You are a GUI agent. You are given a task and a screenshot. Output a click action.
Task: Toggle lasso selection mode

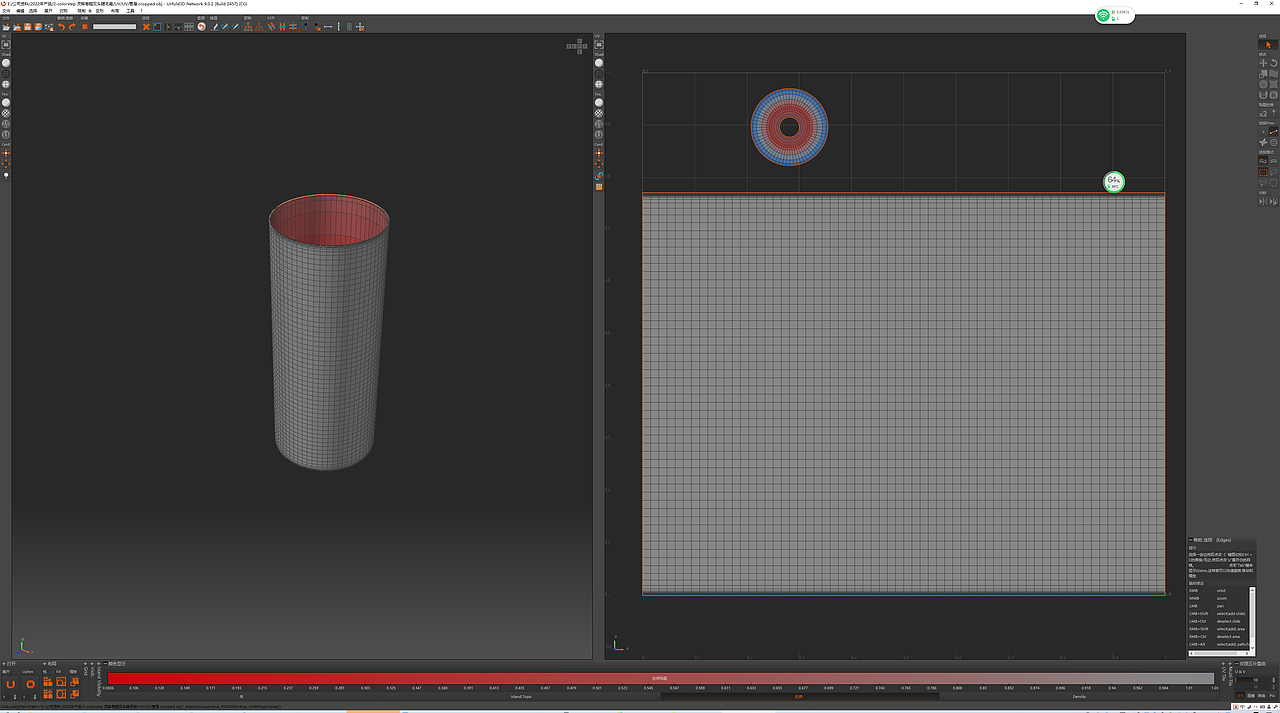click(x=1274, y=172)
